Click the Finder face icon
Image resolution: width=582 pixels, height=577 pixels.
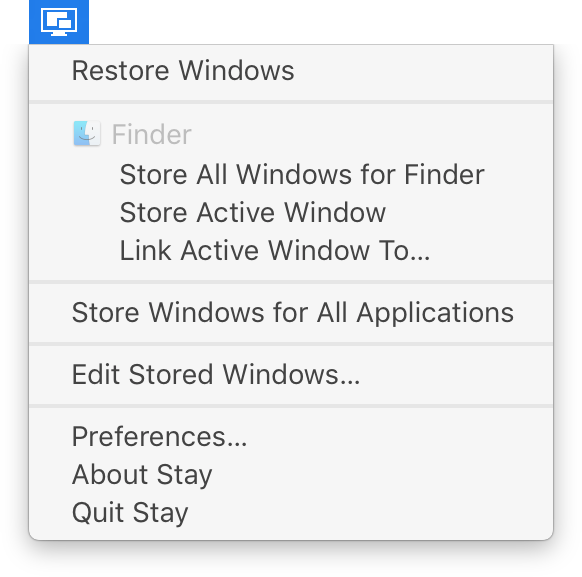[x=87, y=134]
